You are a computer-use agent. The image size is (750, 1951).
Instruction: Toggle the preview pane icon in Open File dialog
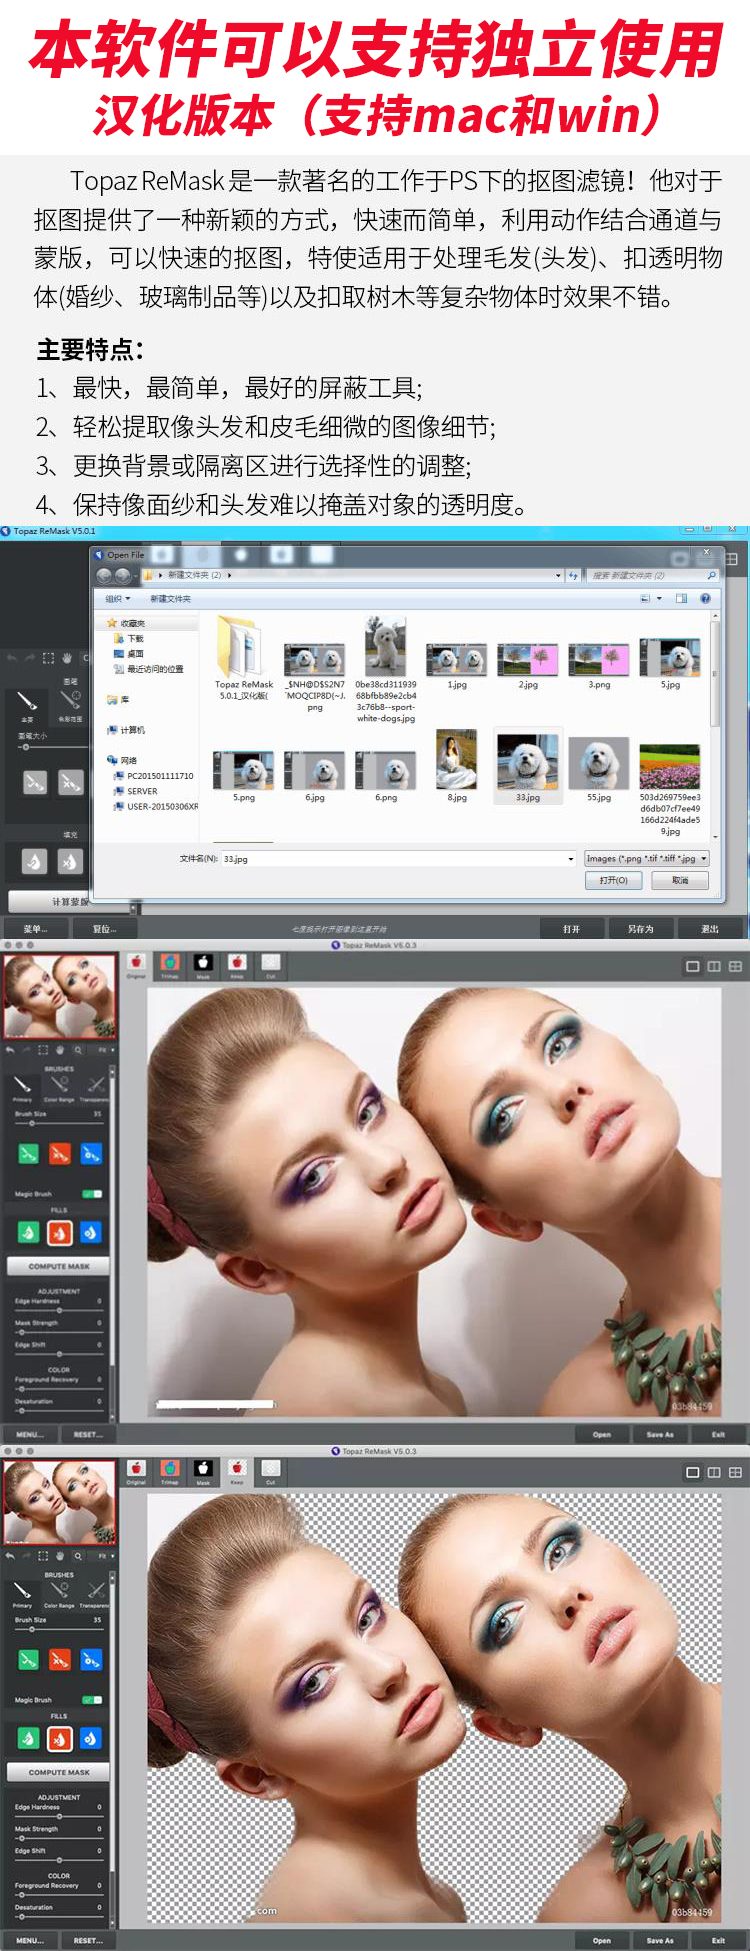click(x=681, y=599)
